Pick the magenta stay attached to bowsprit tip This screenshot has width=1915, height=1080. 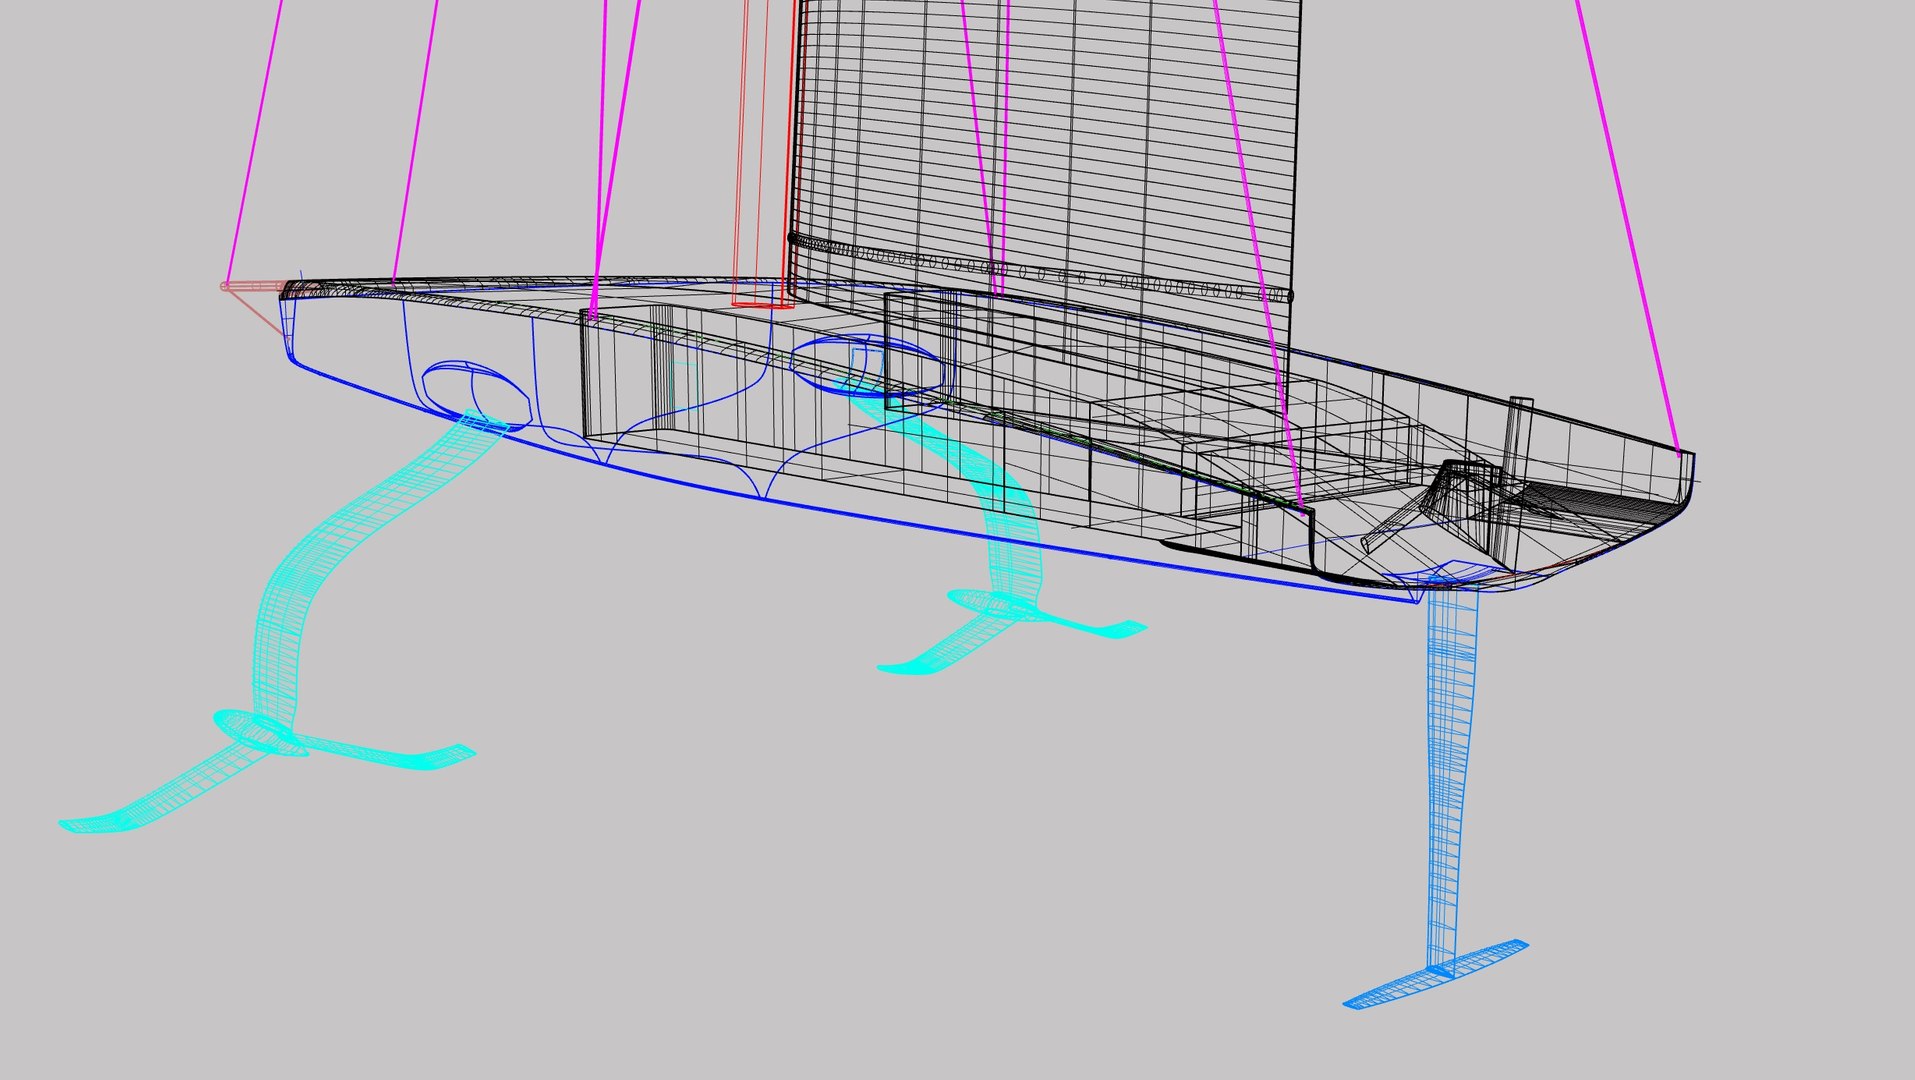[253, 142]
